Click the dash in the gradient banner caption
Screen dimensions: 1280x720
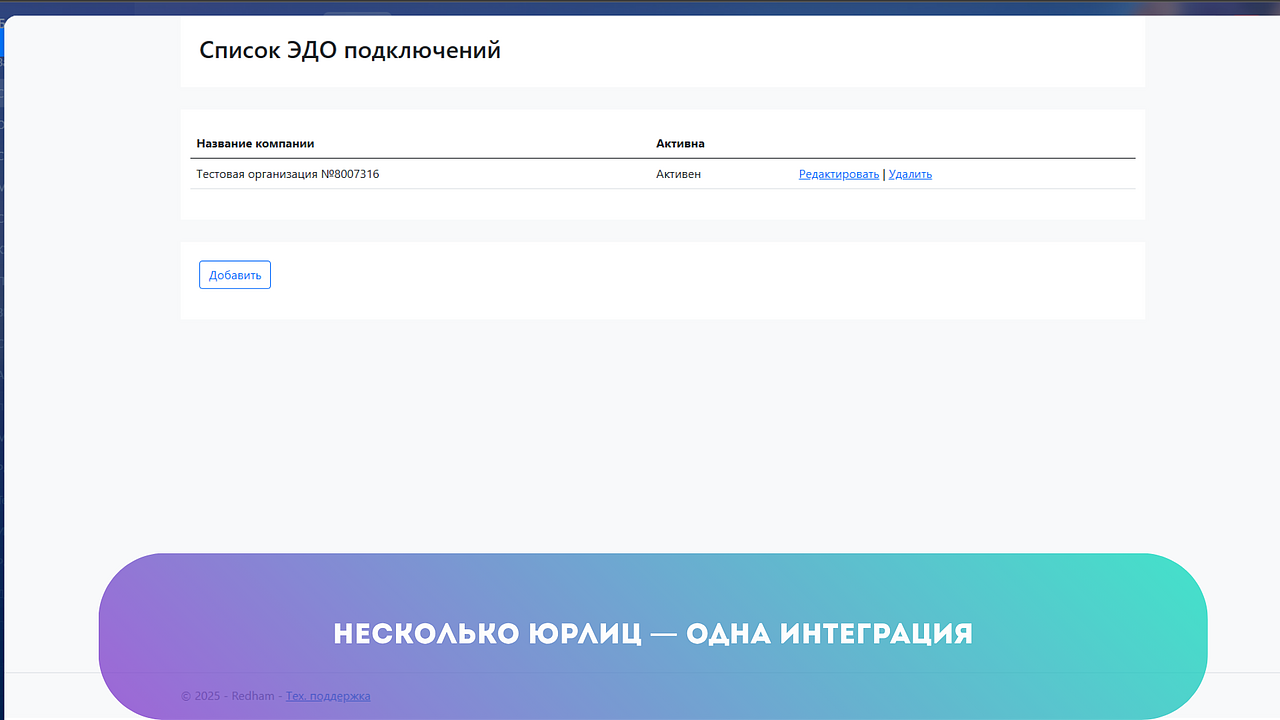(x=664, y=634)
